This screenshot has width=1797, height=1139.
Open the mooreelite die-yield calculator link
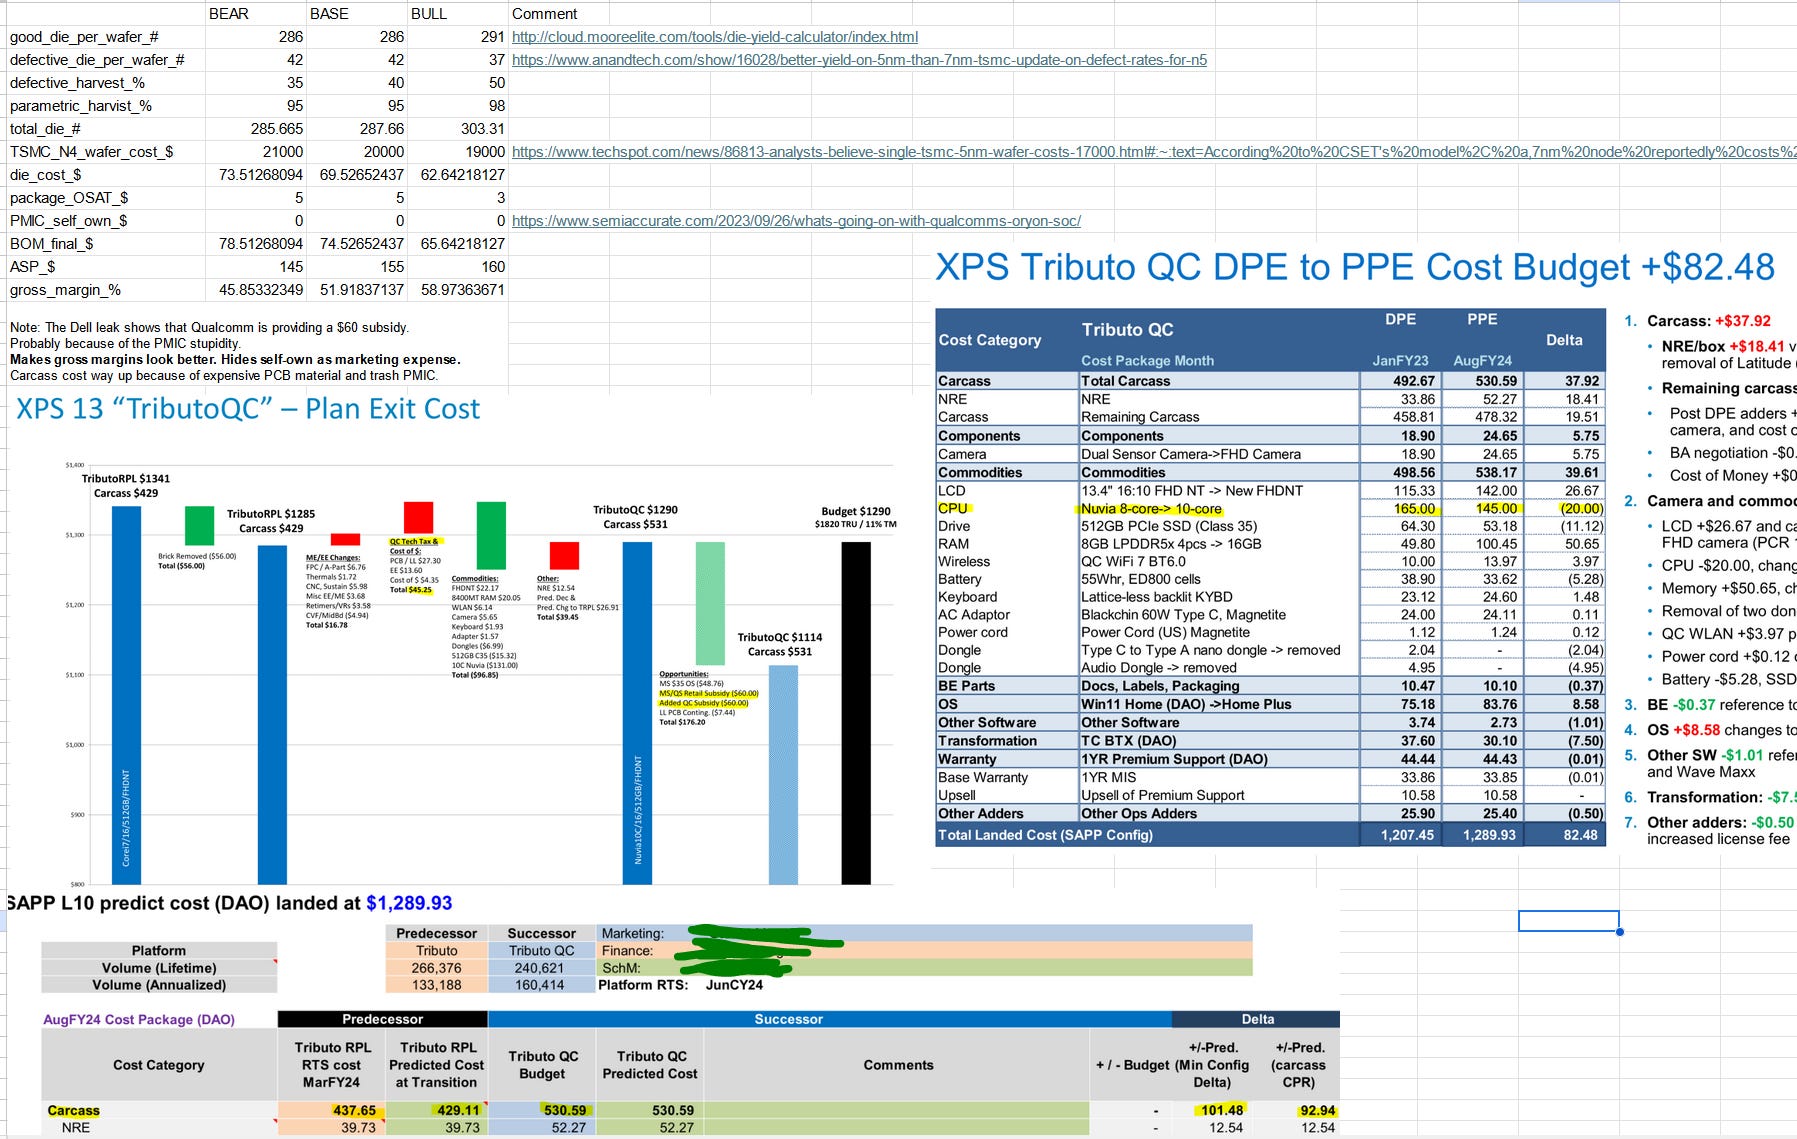coord(715,37)
